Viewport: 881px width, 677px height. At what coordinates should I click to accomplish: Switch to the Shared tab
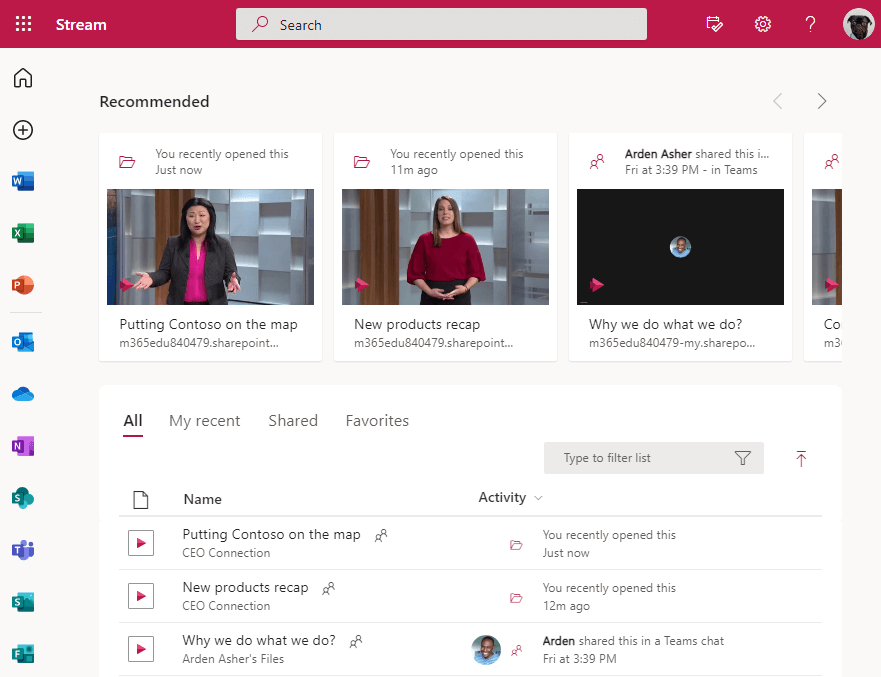tap(292, 420)
